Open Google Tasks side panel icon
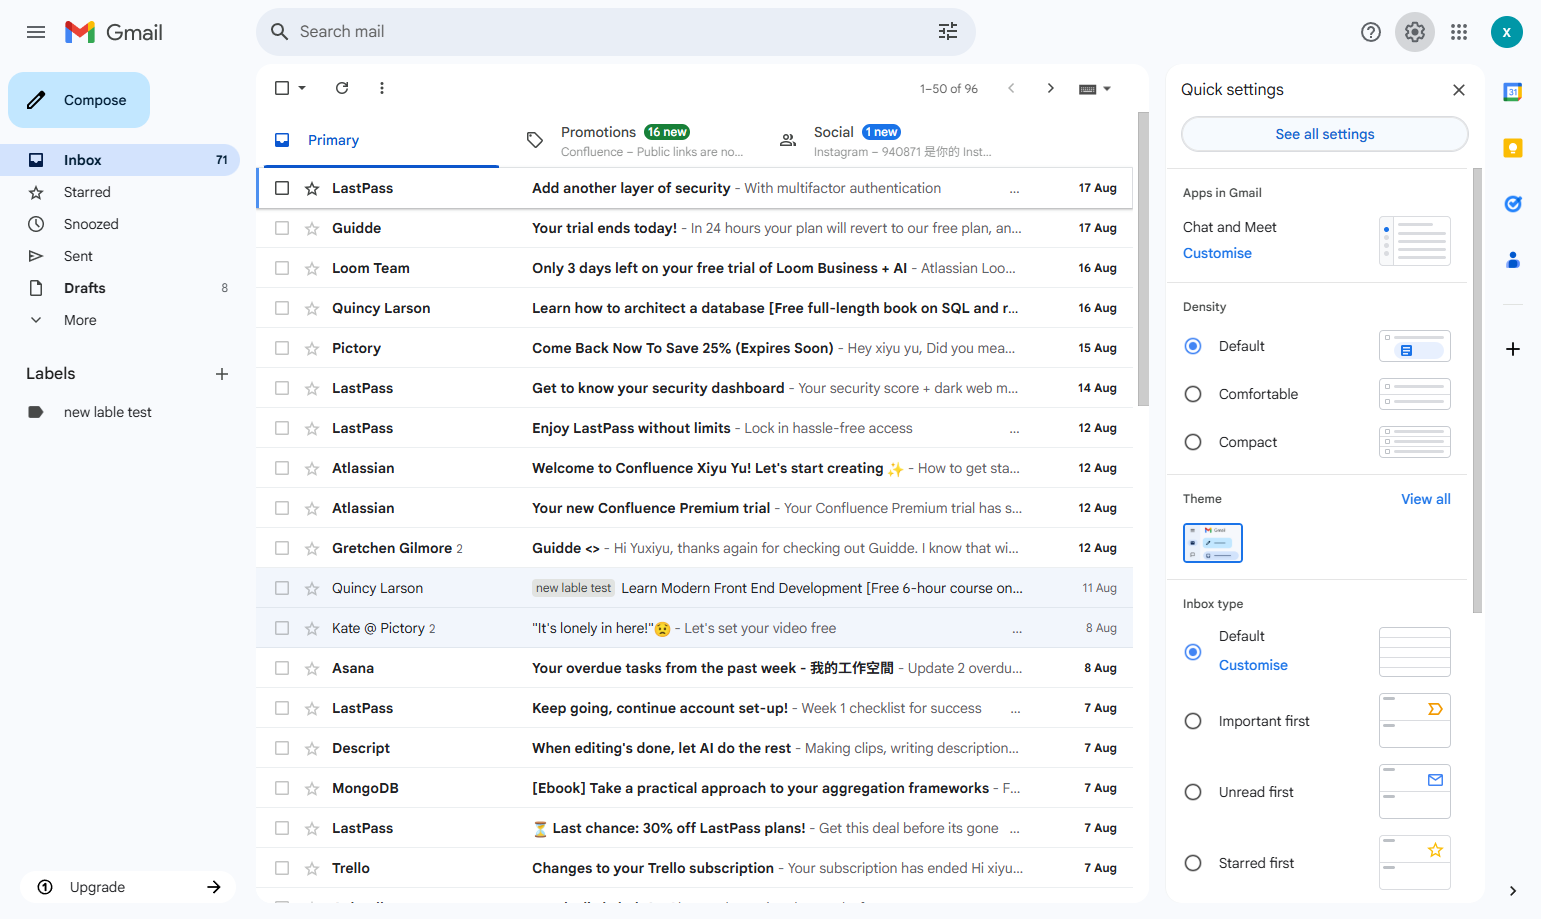Viewport: 1541px width, 919px height. click(1513, 204)
